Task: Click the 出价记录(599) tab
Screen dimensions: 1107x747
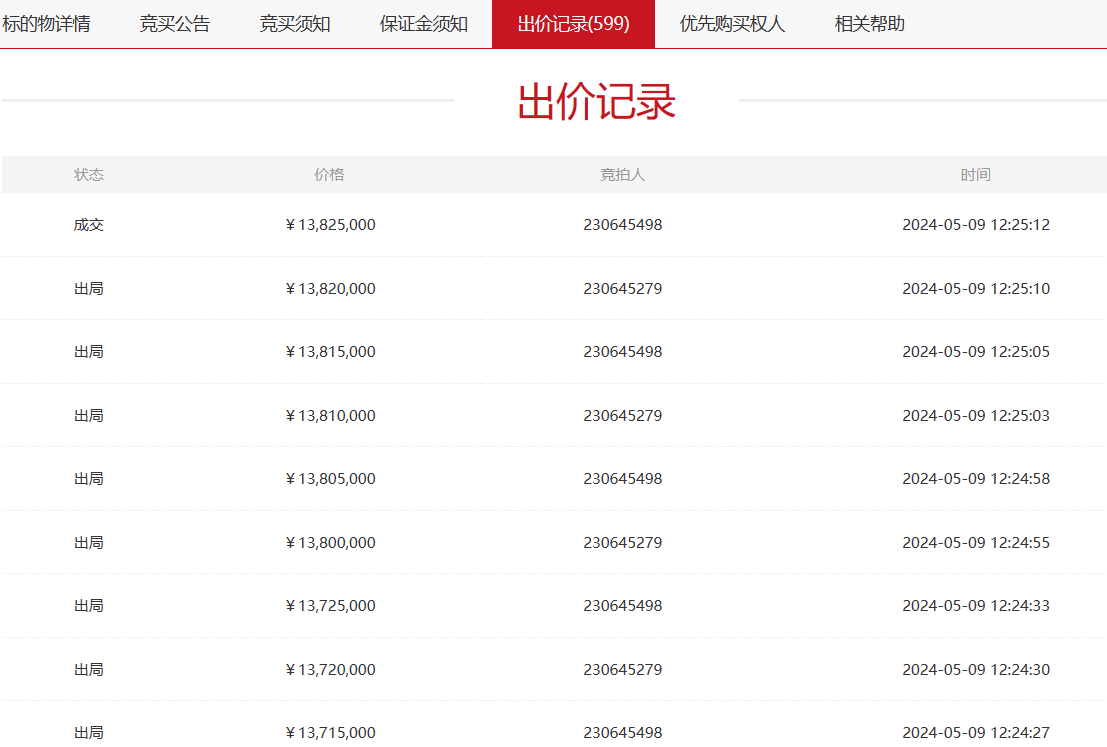Action: pyautogui.click(x=573, y=24)
